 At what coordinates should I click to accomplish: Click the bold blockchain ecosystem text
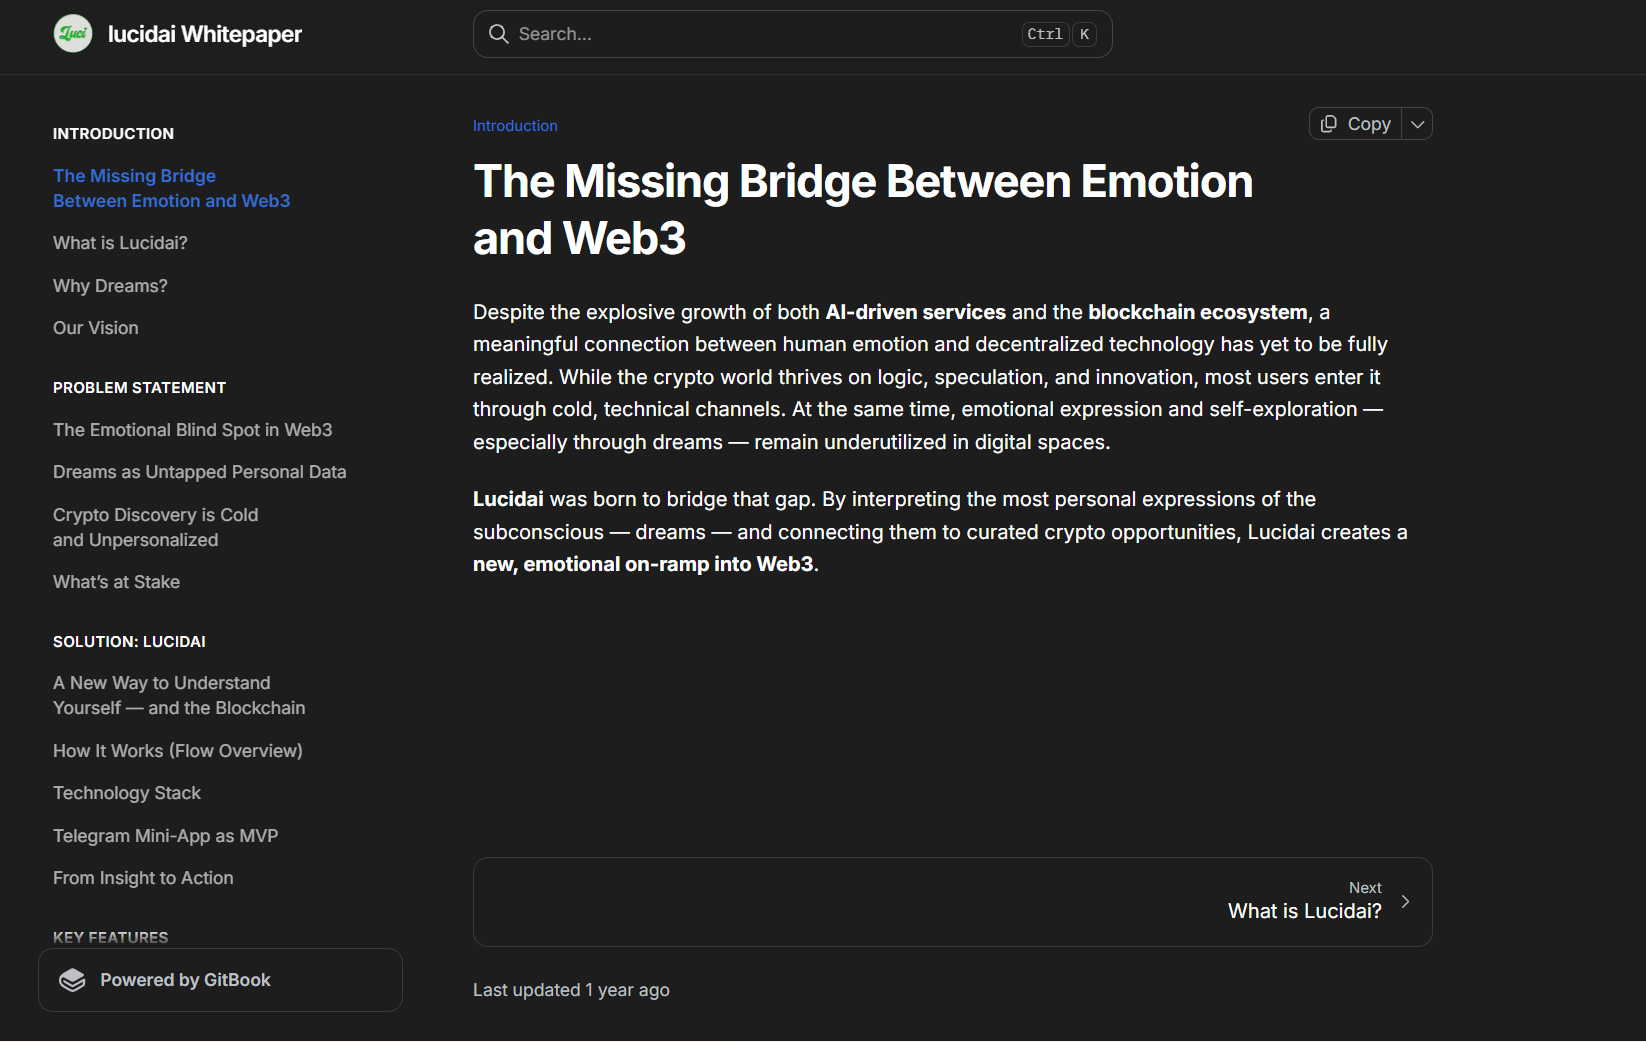(x=1198, y=312)
